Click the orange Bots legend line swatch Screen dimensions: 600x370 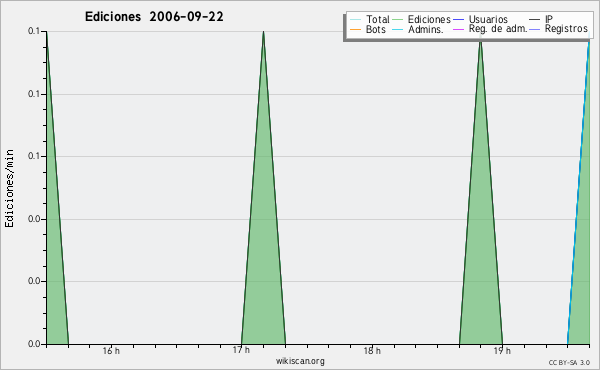[x=355, y=29]
